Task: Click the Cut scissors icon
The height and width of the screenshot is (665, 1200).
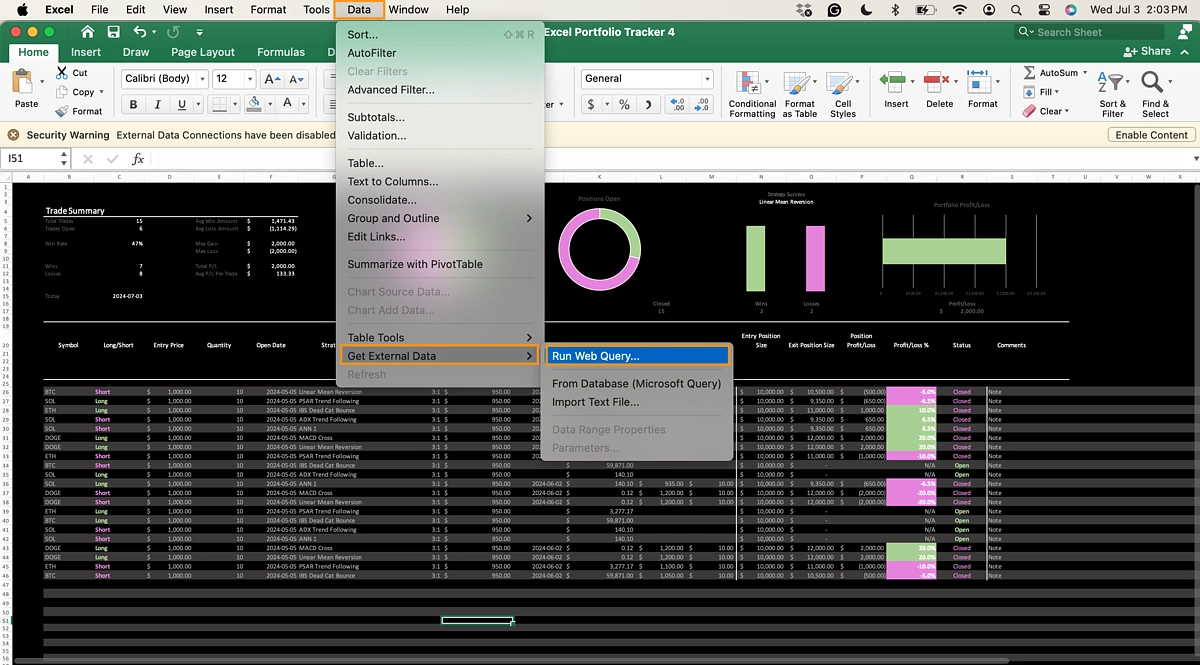Action: (x=62, y=73)
